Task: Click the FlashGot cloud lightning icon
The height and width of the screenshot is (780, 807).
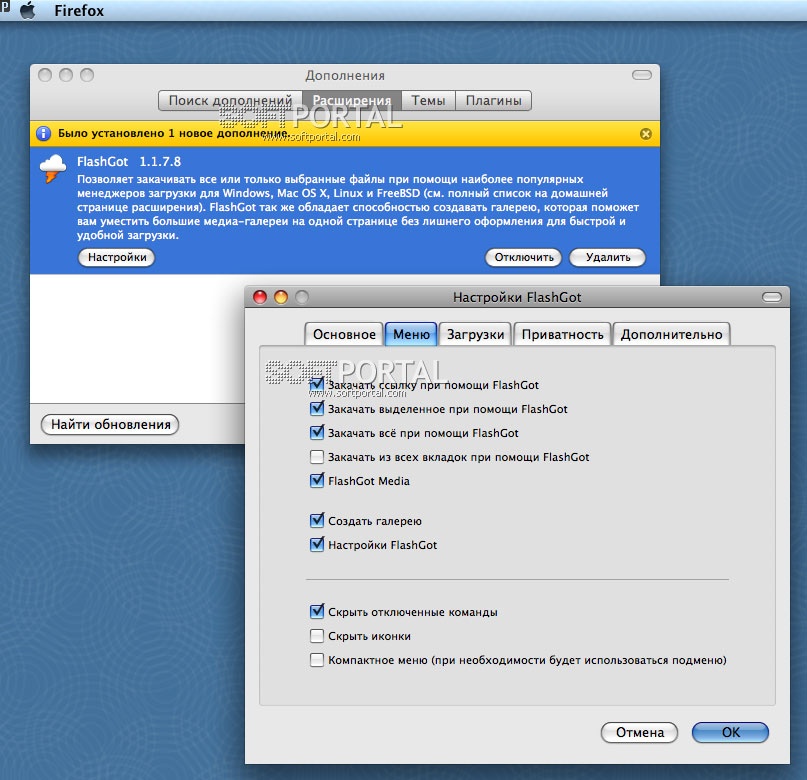Action: click(x=52, y=169)
